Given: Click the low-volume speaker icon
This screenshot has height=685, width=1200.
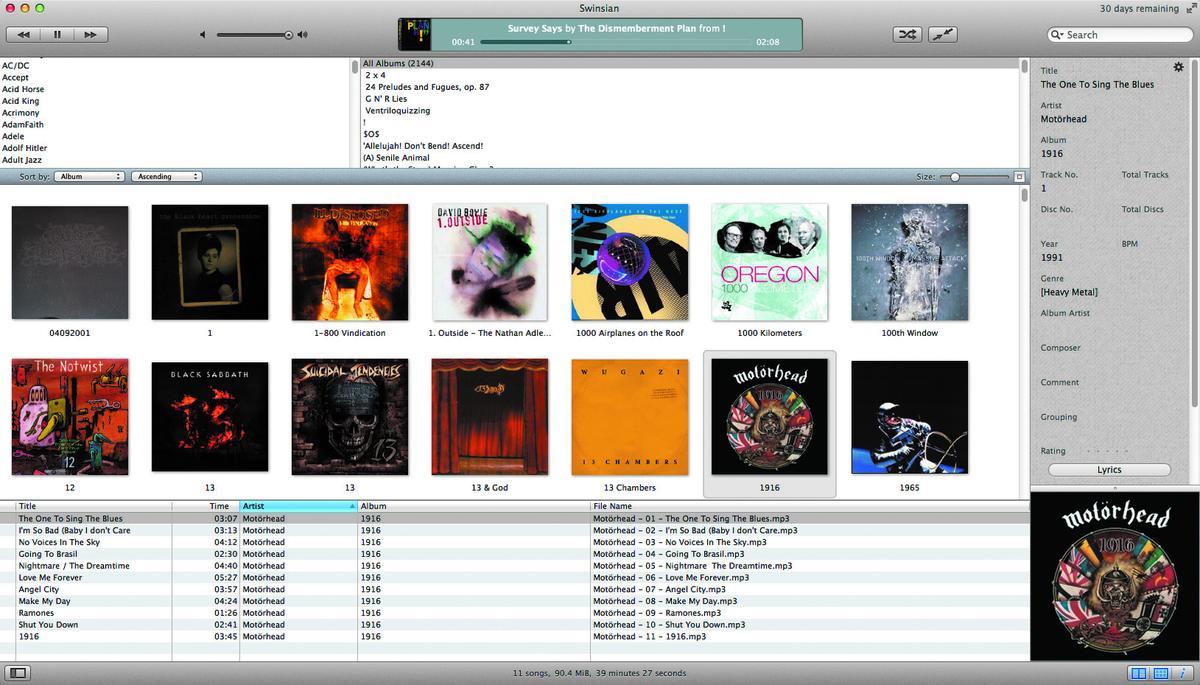Looking at the screenshot, I should [x=203, y=35].
